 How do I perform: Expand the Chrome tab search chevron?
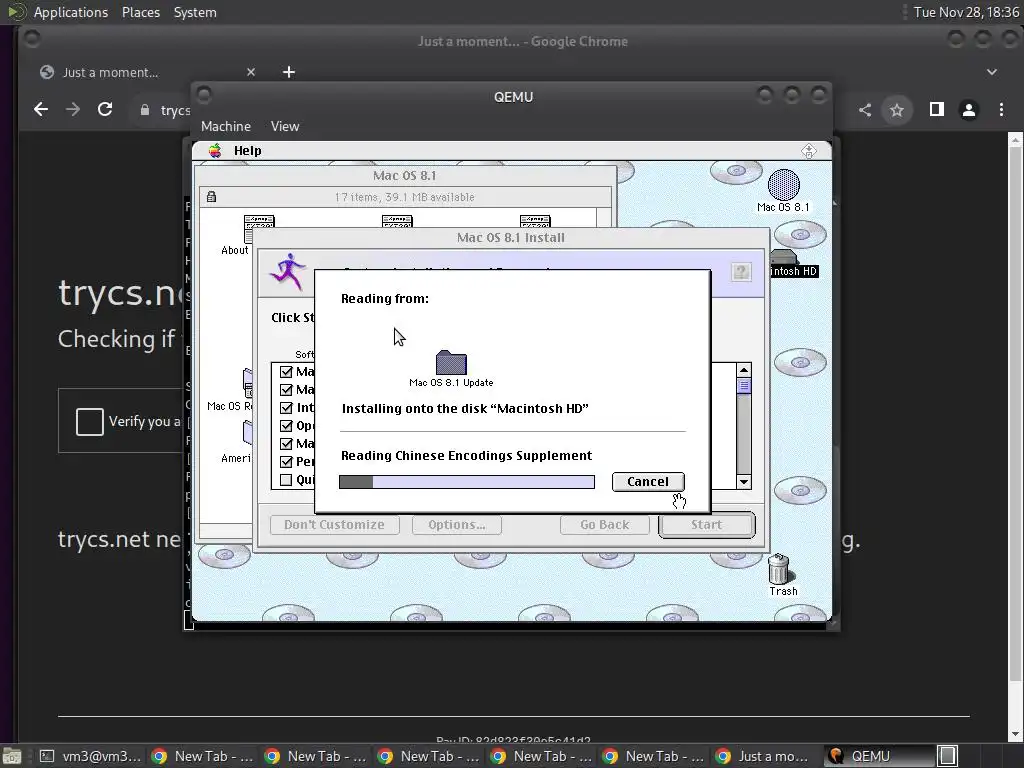coord(991,72)
